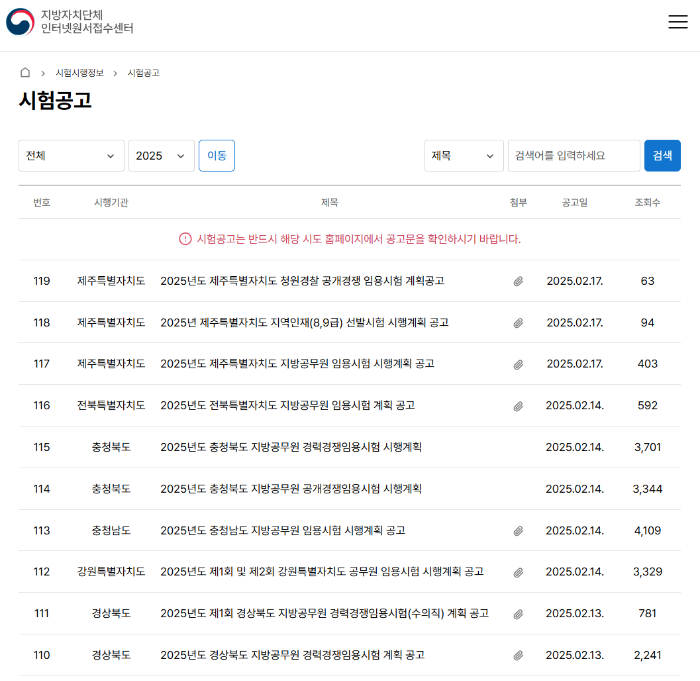Open attachment clip for notice 116
The height and width of the screenshot is (681, 700).
[x=518, y=406]
